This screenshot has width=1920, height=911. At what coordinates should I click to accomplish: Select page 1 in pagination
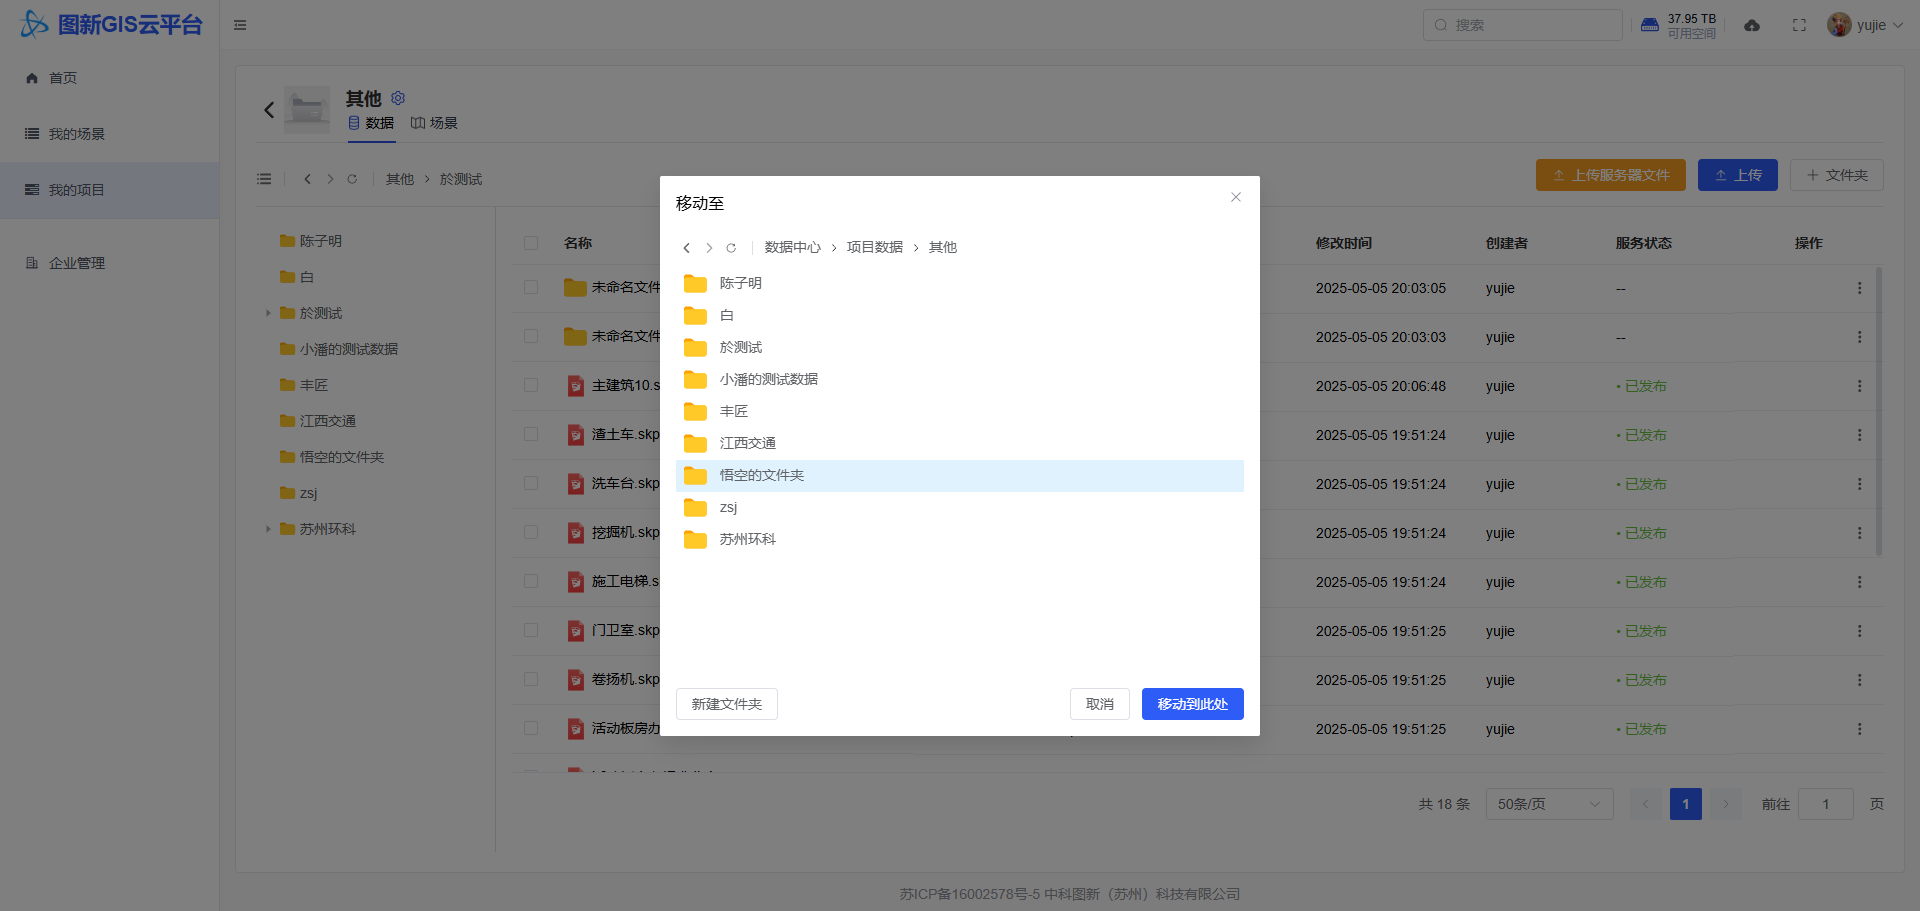click(1686, 804)
